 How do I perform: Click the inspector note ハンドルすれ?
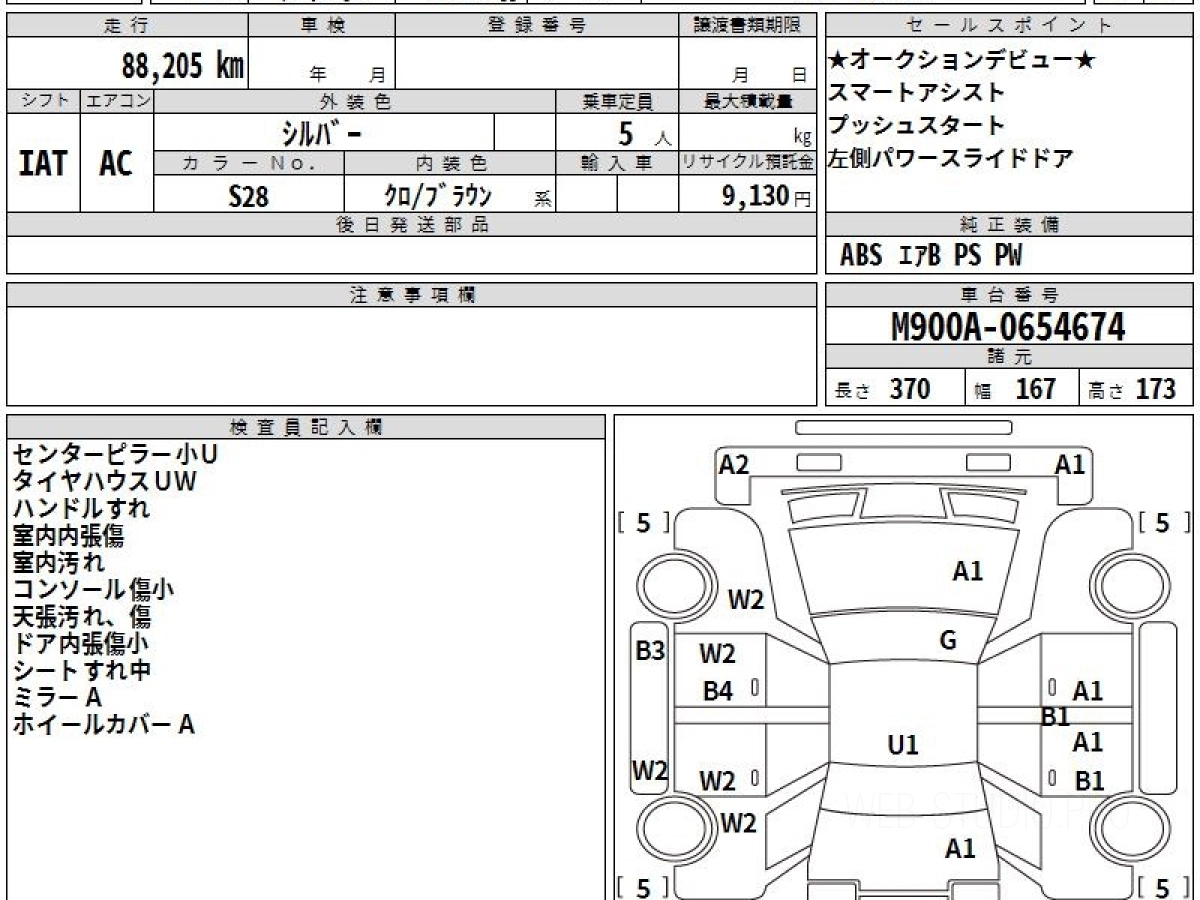point(81,508)
